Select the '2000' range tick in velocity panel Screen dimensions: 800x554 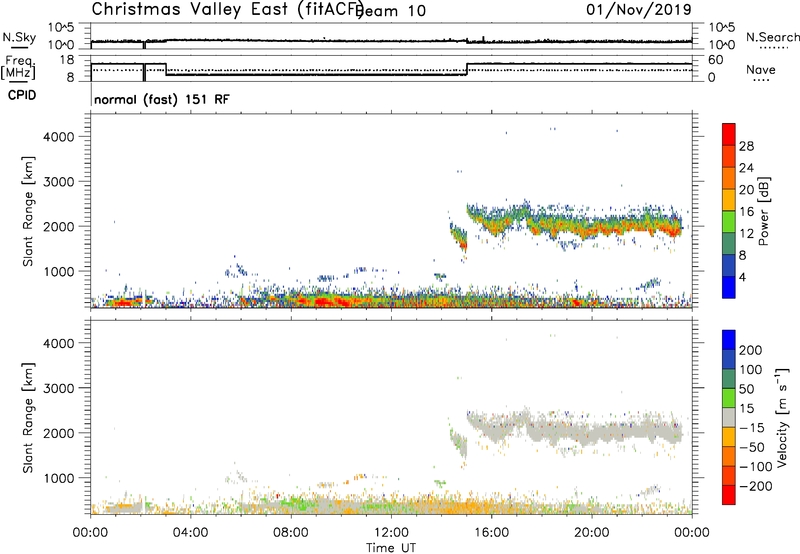tap(58, 433)
